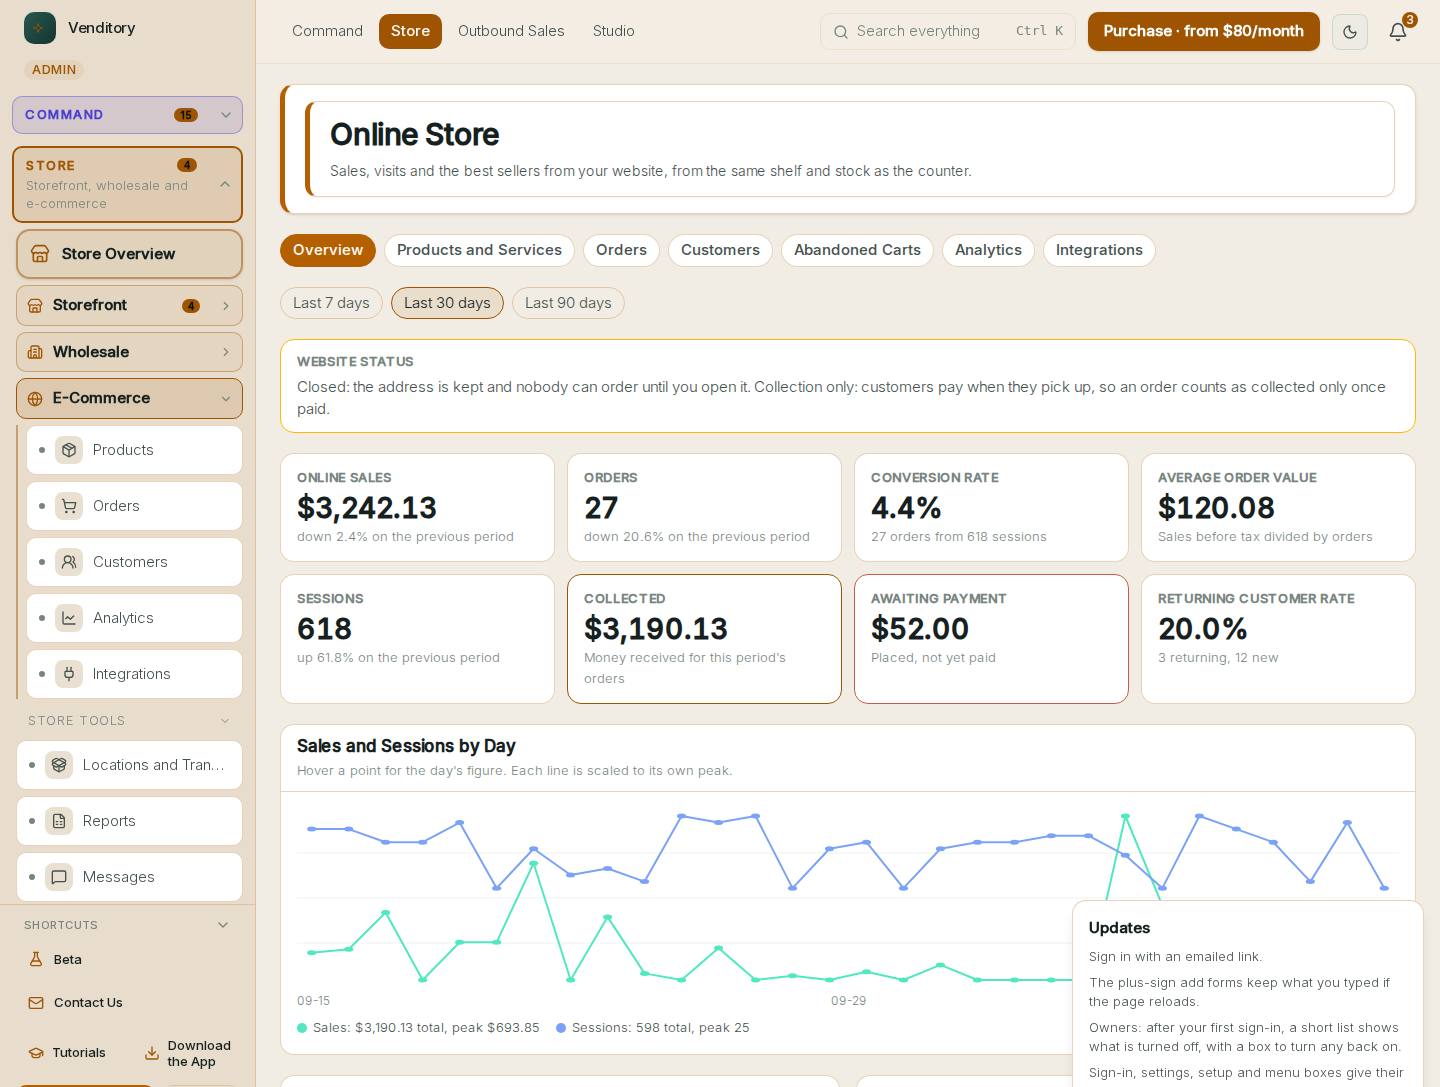The height and width of the screenshot is (1087, 1440).
Task: Expand the Wholesale submenu arrow
Action: (x=226, y=352)
